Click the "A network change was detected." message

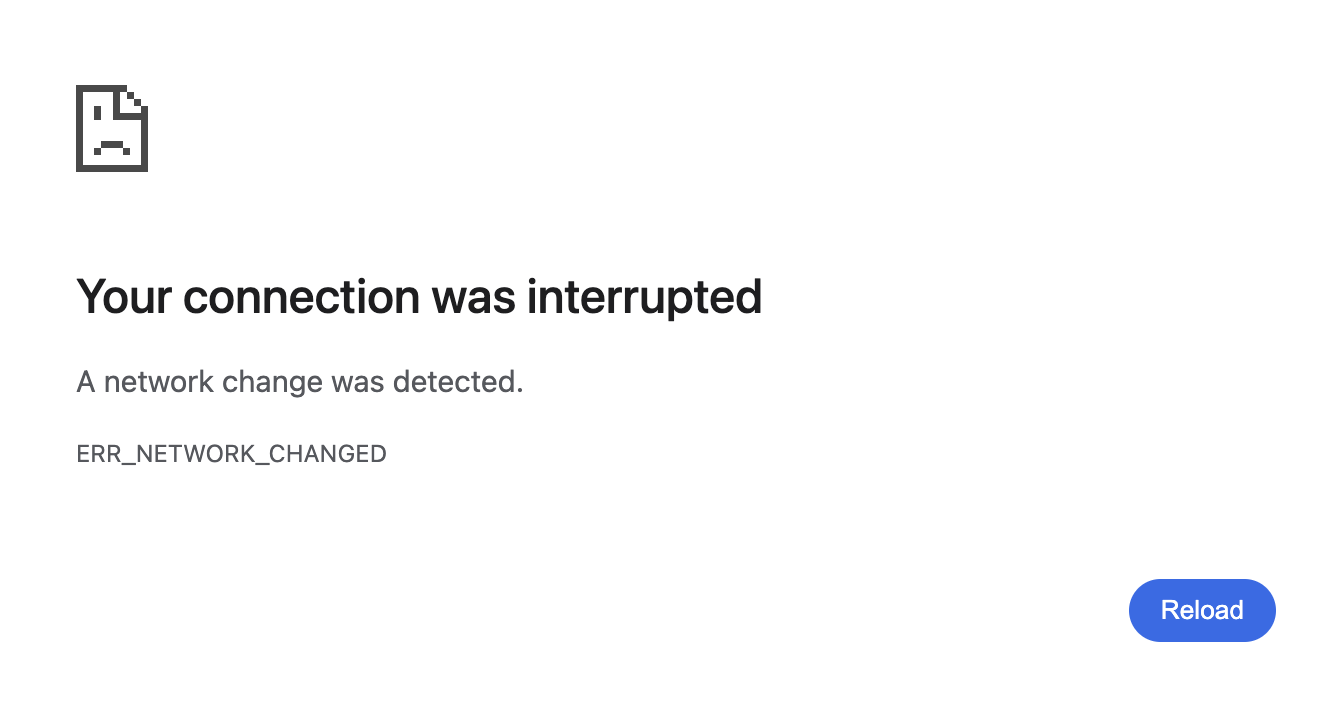pos(300,381)
